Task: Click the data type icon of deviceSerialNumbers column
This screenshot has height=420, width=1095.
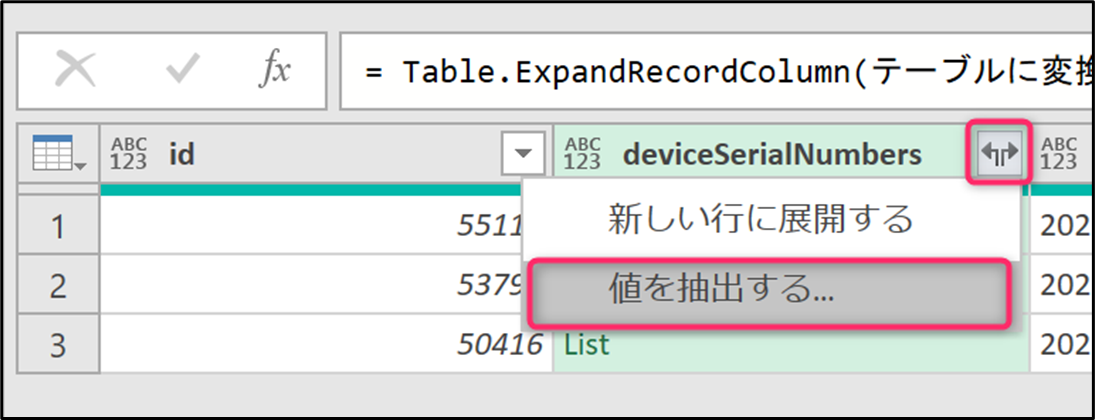Action: pos(581,154)
